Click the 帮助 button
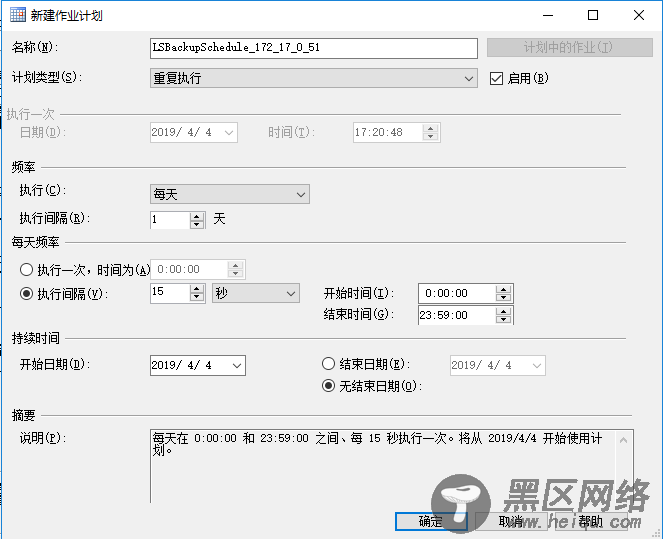 591,521
